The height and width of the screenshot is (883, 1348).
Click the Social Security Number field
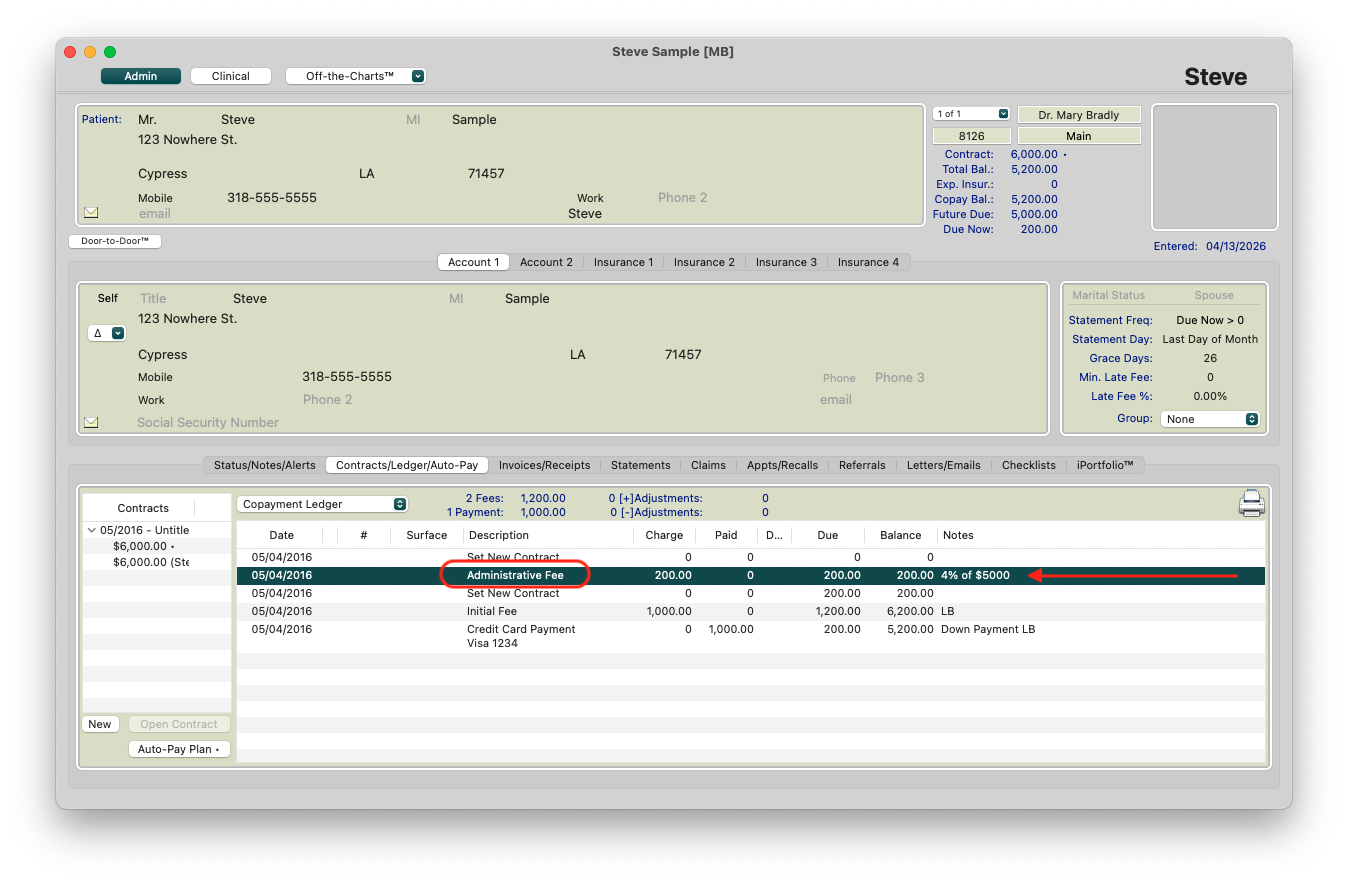click(208, 423)
